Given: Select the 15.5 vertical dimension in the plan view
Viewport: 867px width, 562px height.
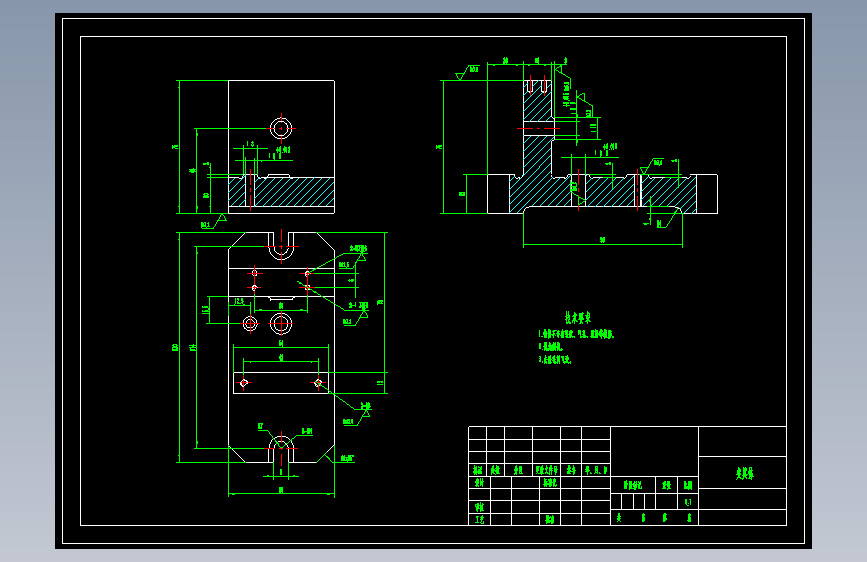Looking at the screenshot, I should (206, 313).
